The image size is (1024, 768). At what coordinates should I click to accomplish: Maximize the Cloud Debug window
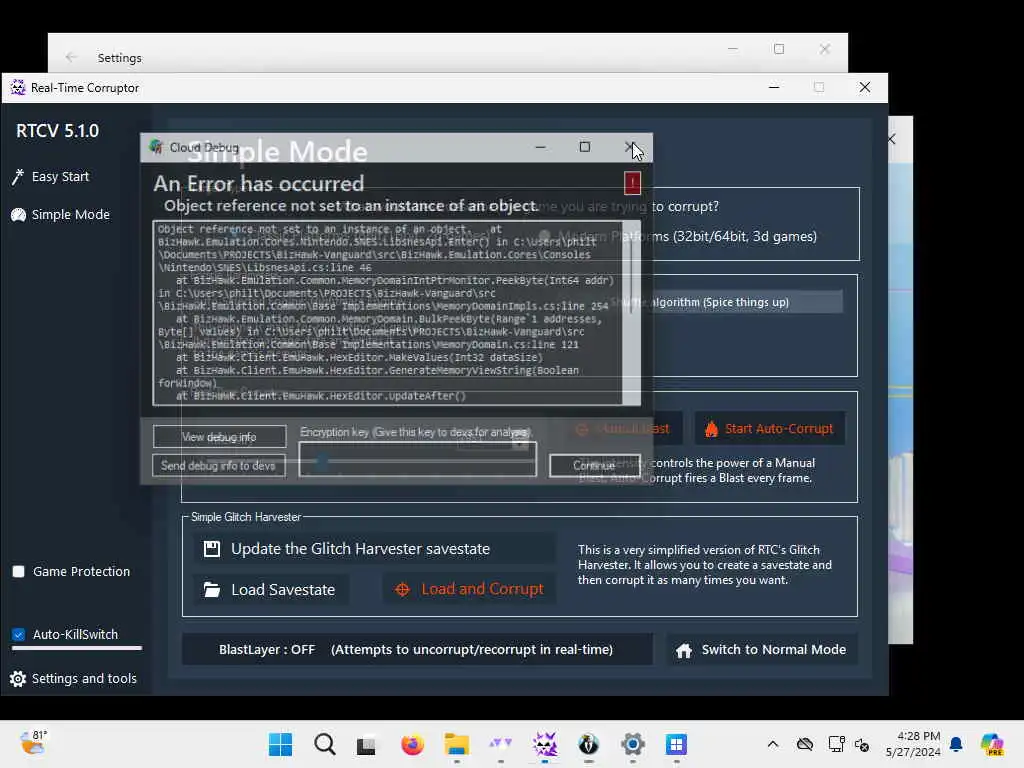pos(584,147)
